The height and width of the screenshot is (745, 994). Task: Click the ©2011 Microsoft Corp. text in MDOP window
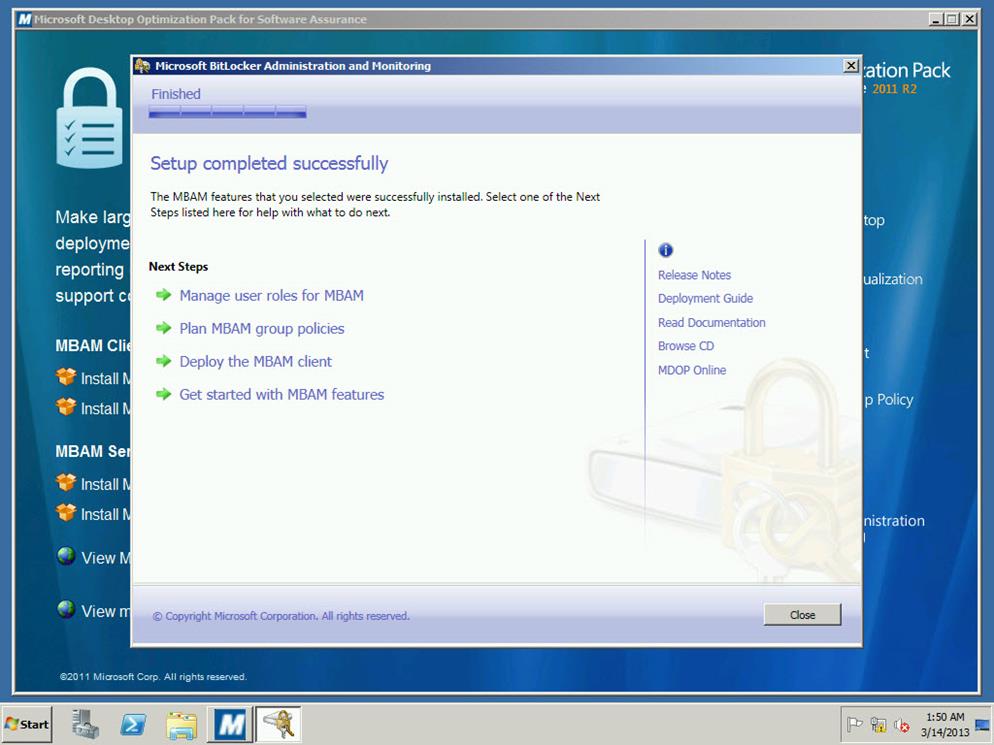pyautogui.click(x=153, y=677)
